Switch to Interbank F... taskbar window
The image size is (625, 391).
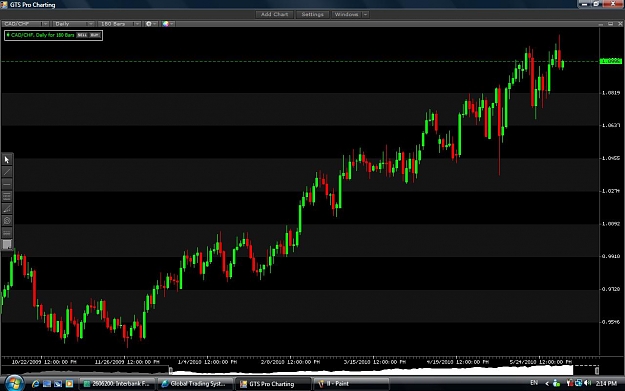[x=117, y=384]
